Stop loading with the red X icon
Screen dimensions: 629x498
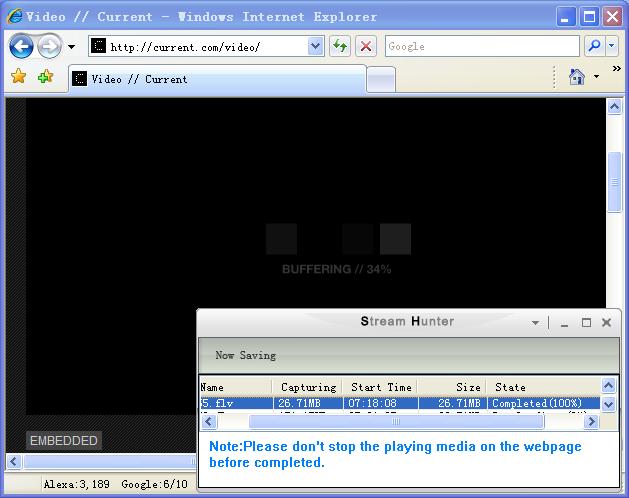tap(365, 47)
